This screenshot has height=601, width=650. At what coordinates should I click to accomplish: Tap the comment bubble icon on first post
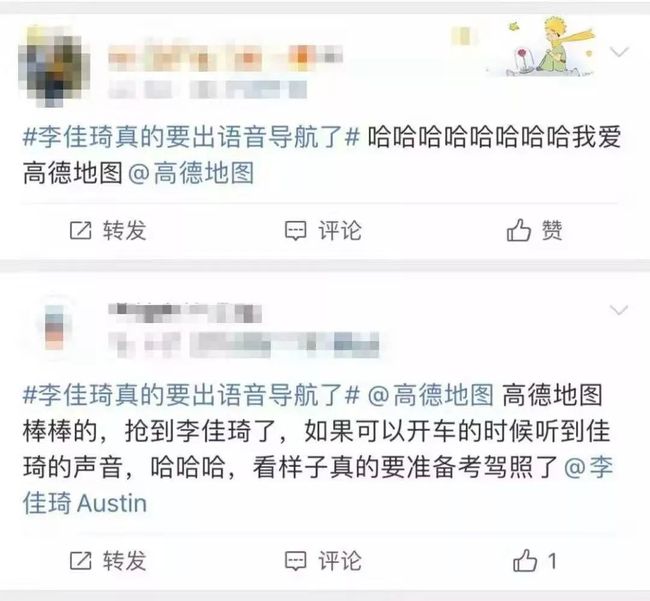[296, 231]
